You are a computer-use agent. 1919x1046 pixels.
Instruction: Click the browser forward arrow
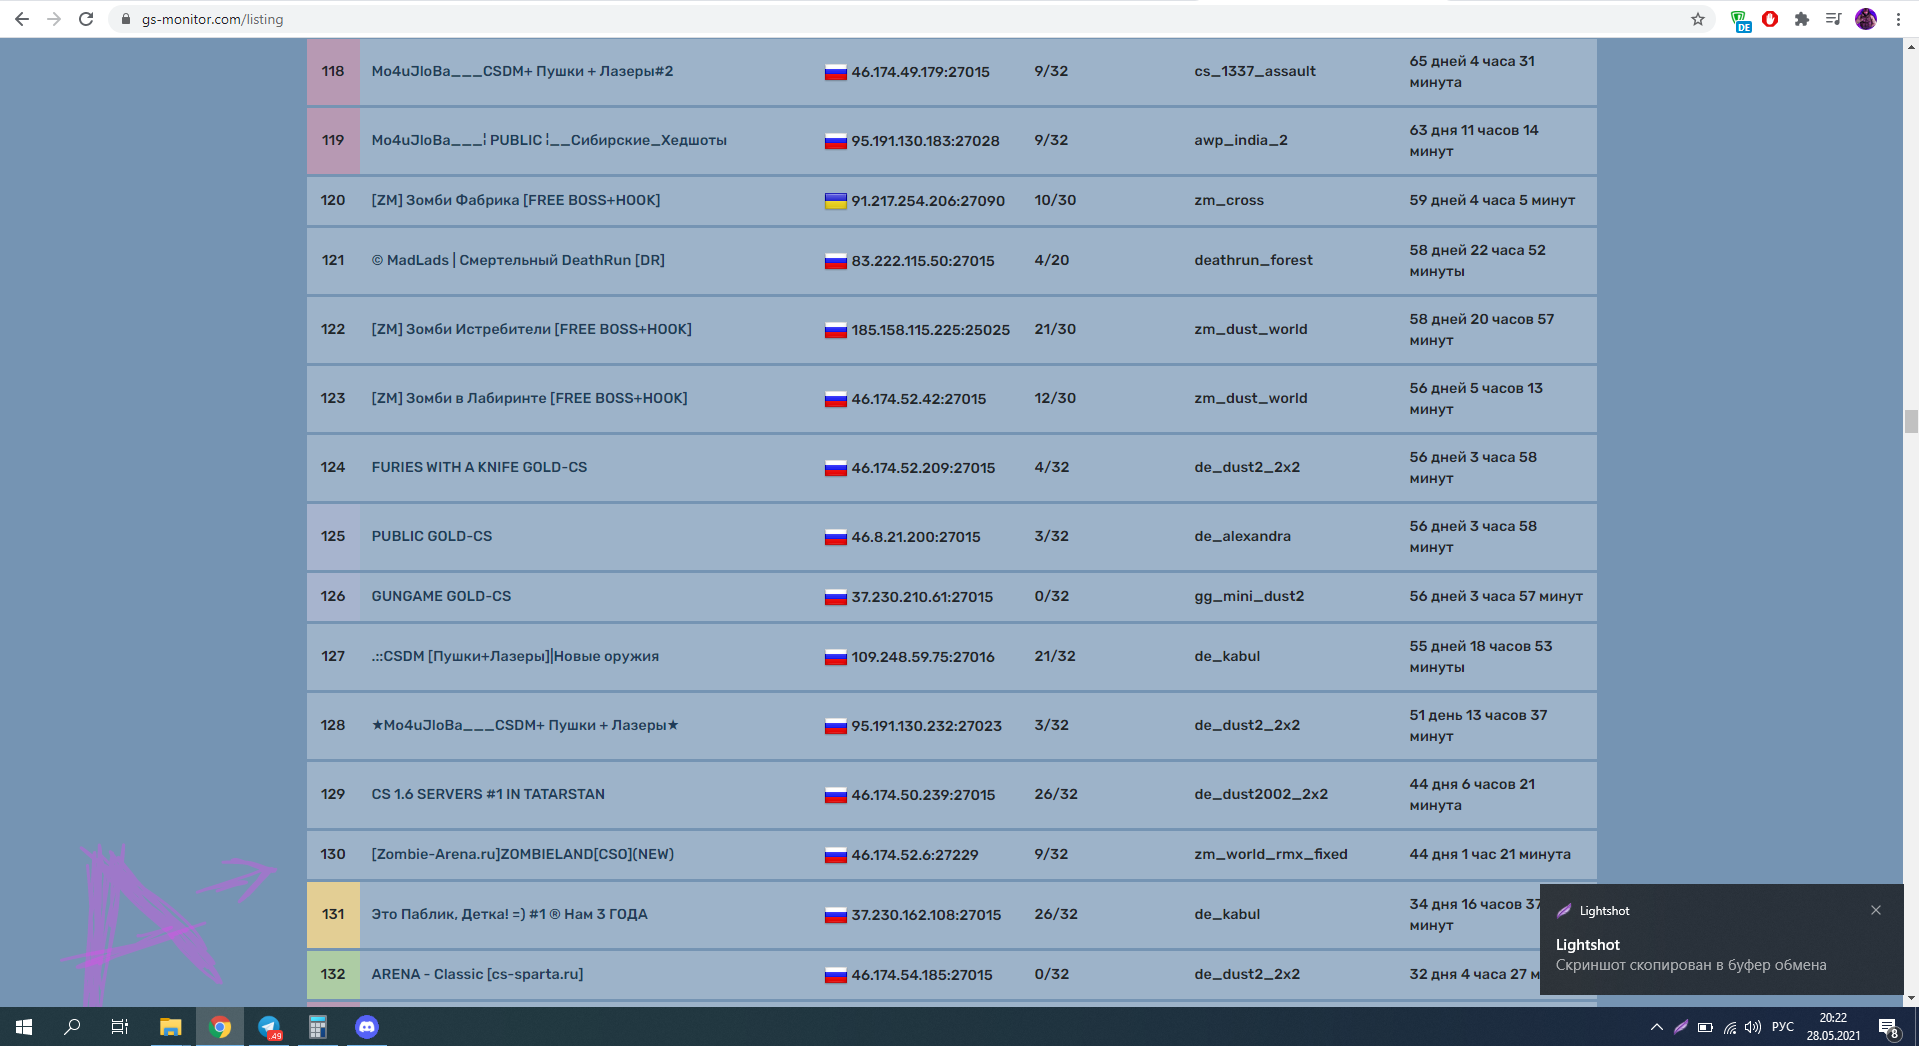tap(54, 19)
